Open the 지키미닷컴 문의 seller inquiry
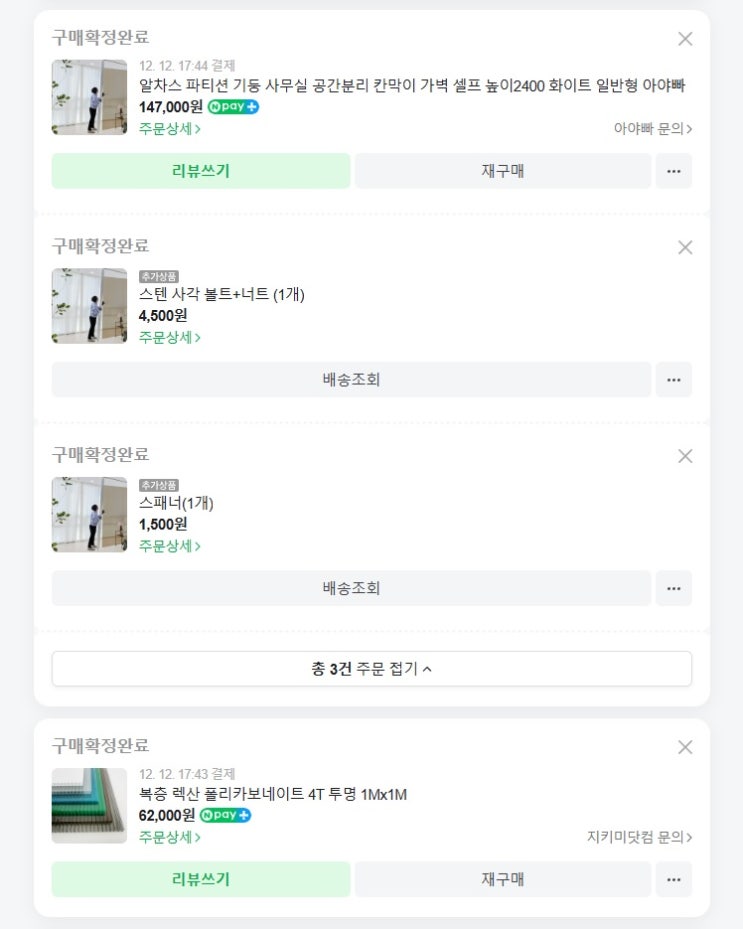Image resolution: width=743 pixels, height=929 pixels. pyautogui.click(x=639, y=837)
